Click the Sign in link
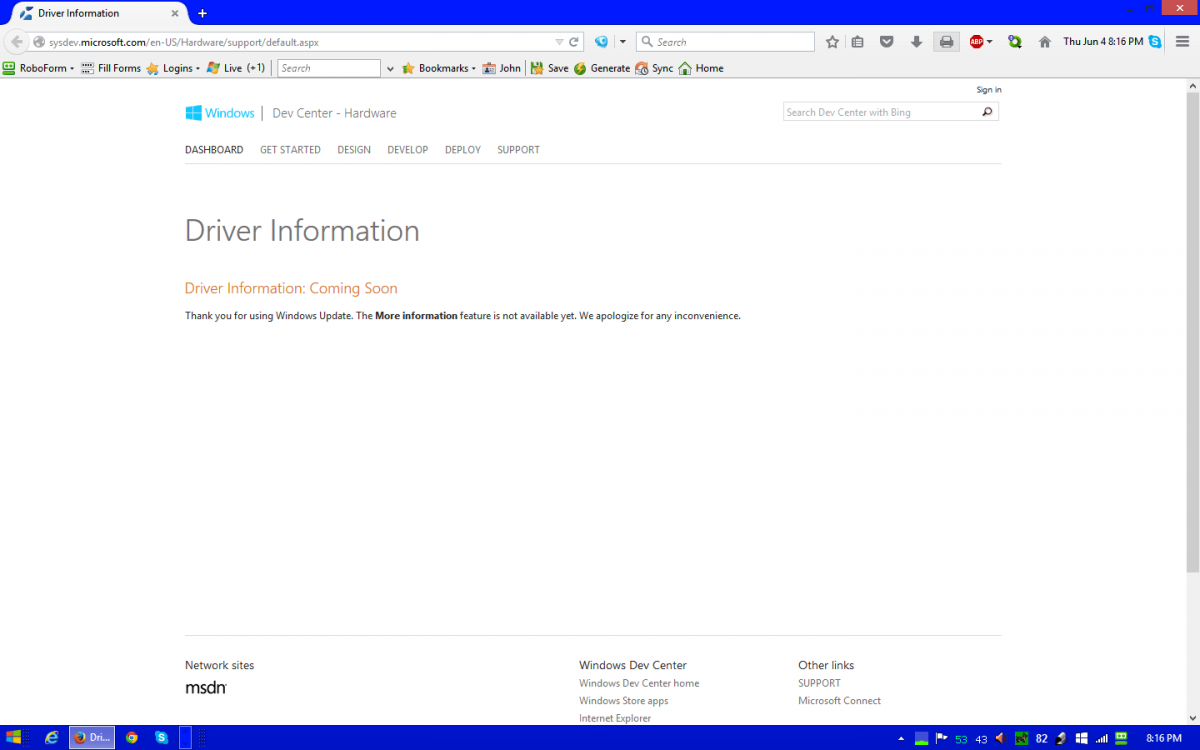Viewport: 1200px width, 750px height. pyautogui.click(x=988, y=90)
